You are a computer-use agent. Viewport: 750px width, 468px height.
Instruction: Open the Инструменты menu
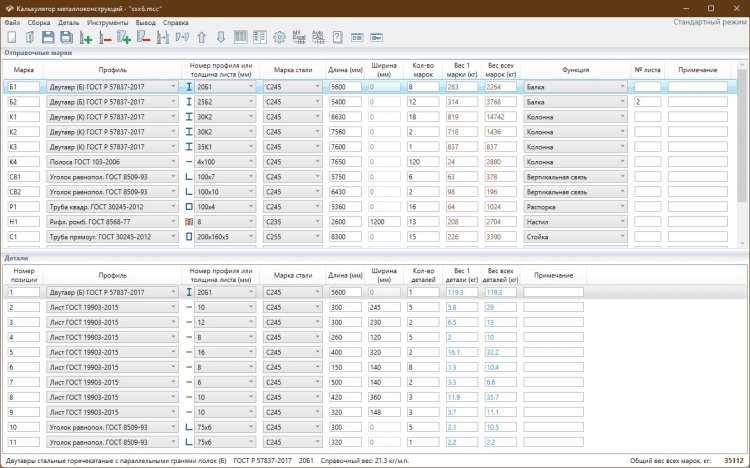(107, 20)
